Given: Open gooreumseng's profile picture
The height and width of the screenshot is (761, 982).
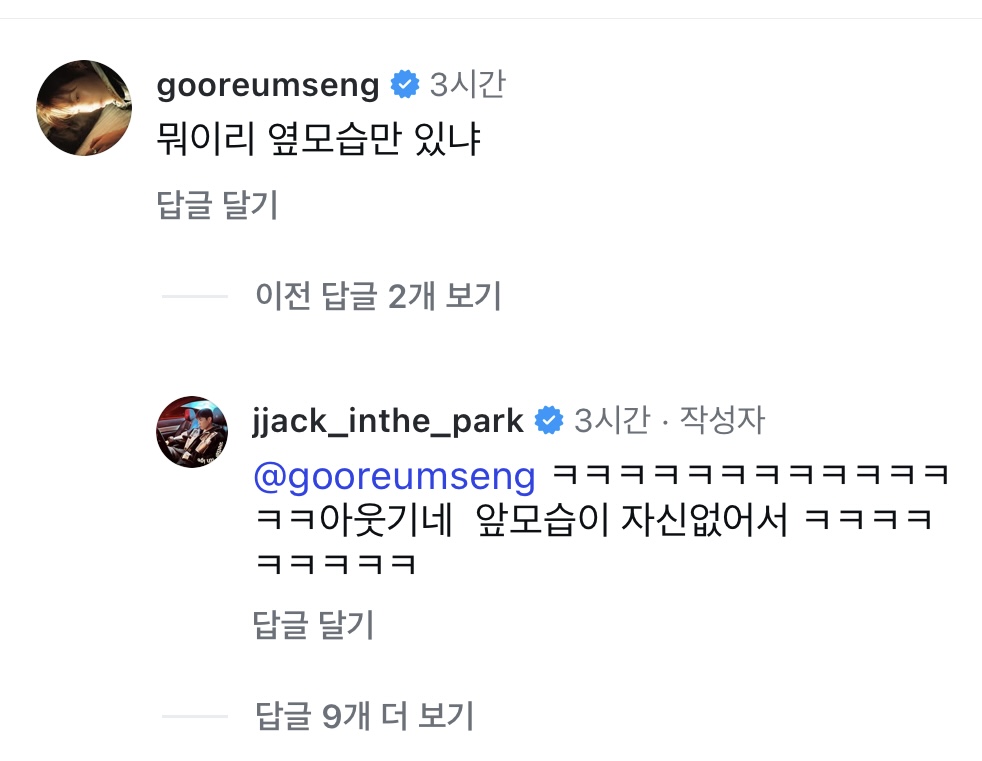Looking at the screenshot, I should click(x=84, y=108).
